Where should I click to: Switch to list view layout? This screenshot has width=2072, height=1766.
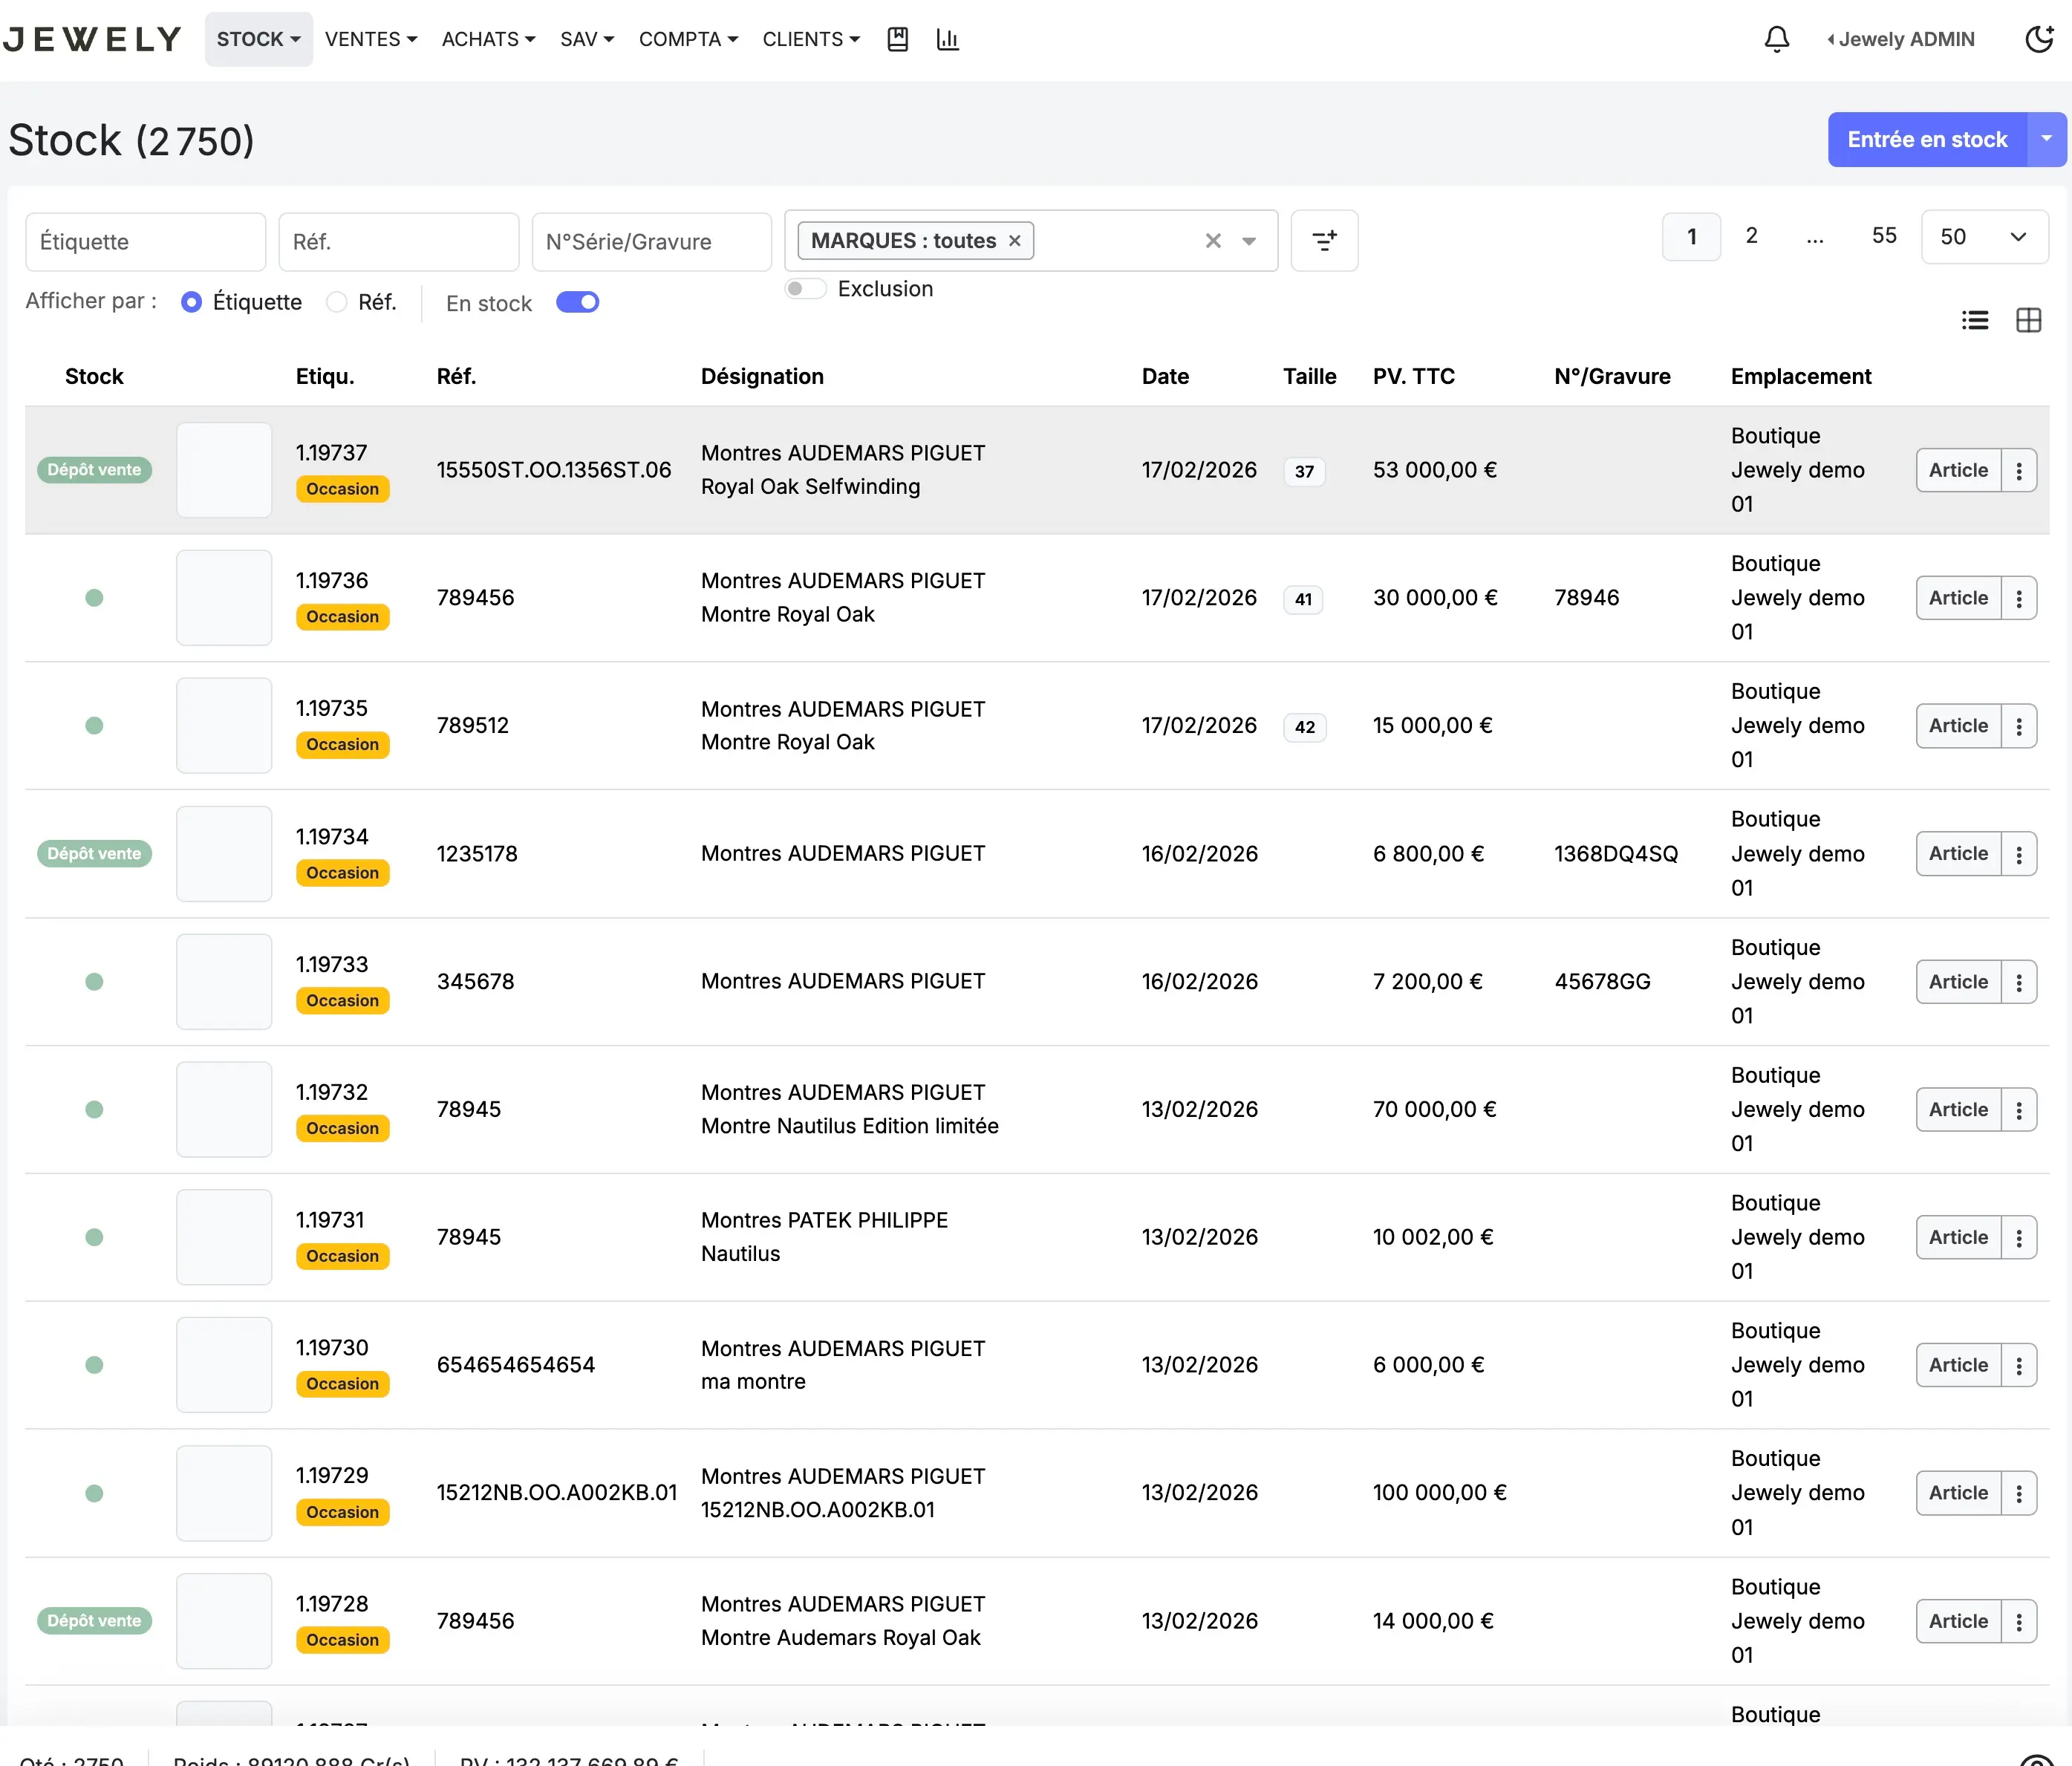pos(1974,320)
